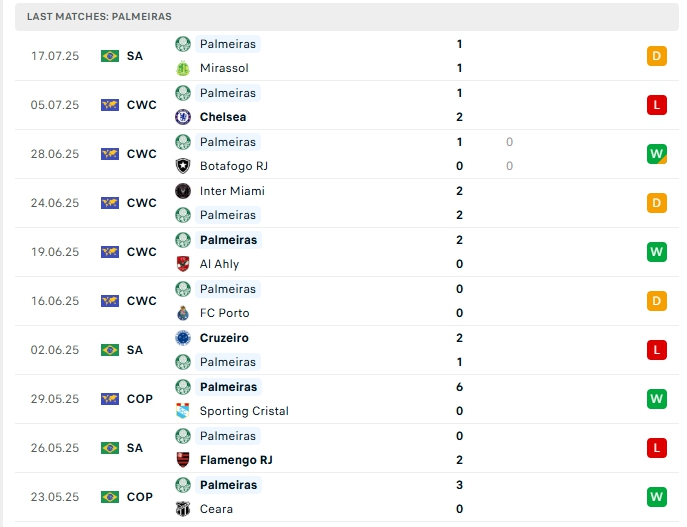Click Brazil flag on 17.07.25 match

tap(110, 56)
